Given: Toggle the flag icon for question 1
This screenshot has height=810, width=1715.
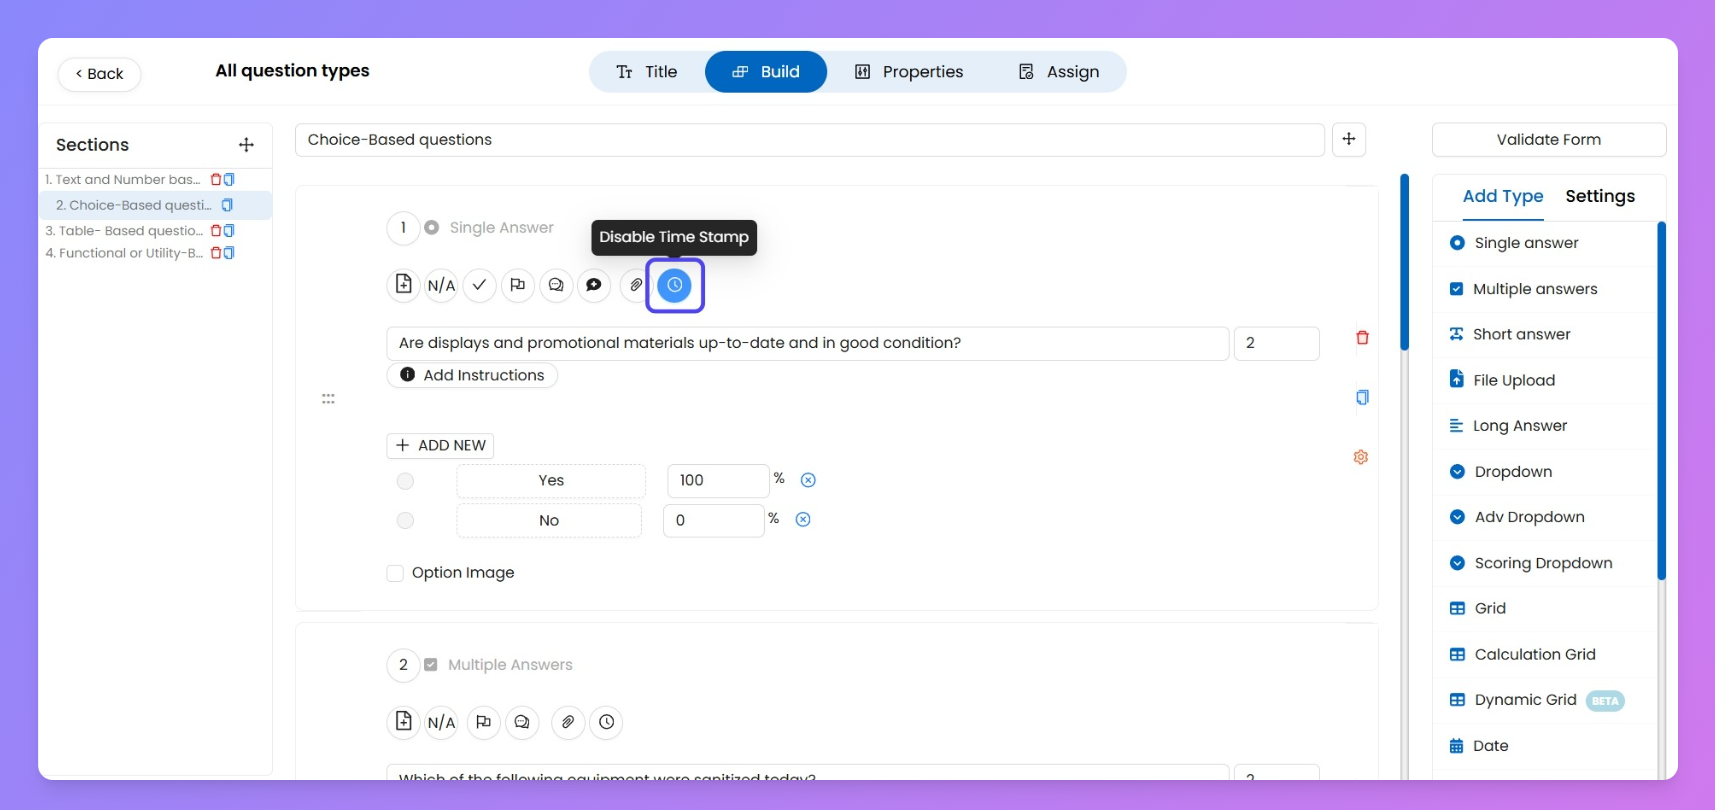Looking at the screenshot, I should pos(517,285).
